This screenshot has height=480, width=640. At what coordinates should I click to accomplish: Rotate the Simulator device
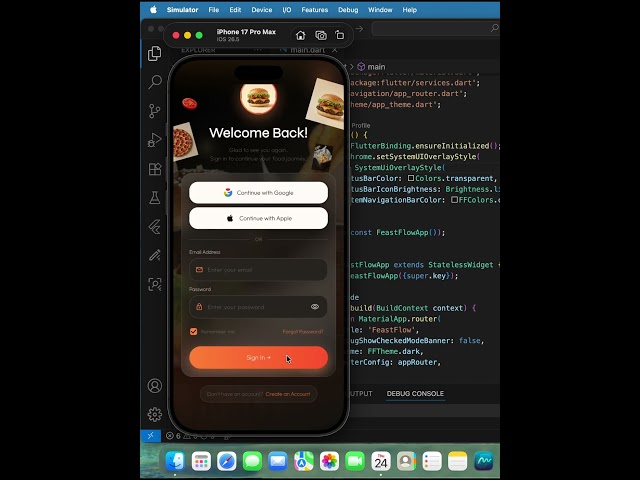(x=340, y=35)
